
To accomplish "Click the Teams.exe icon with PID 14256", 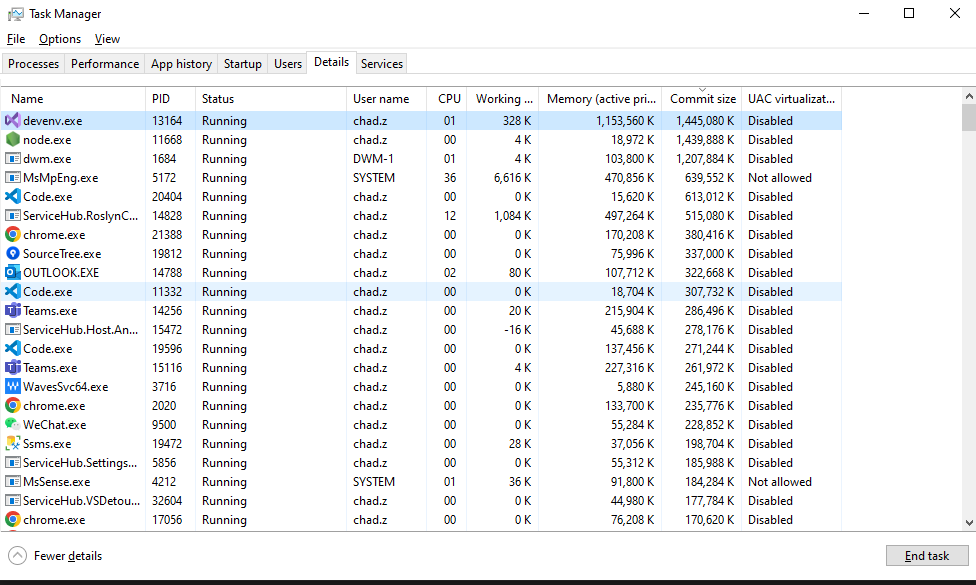I will click(x=13, y=311).
